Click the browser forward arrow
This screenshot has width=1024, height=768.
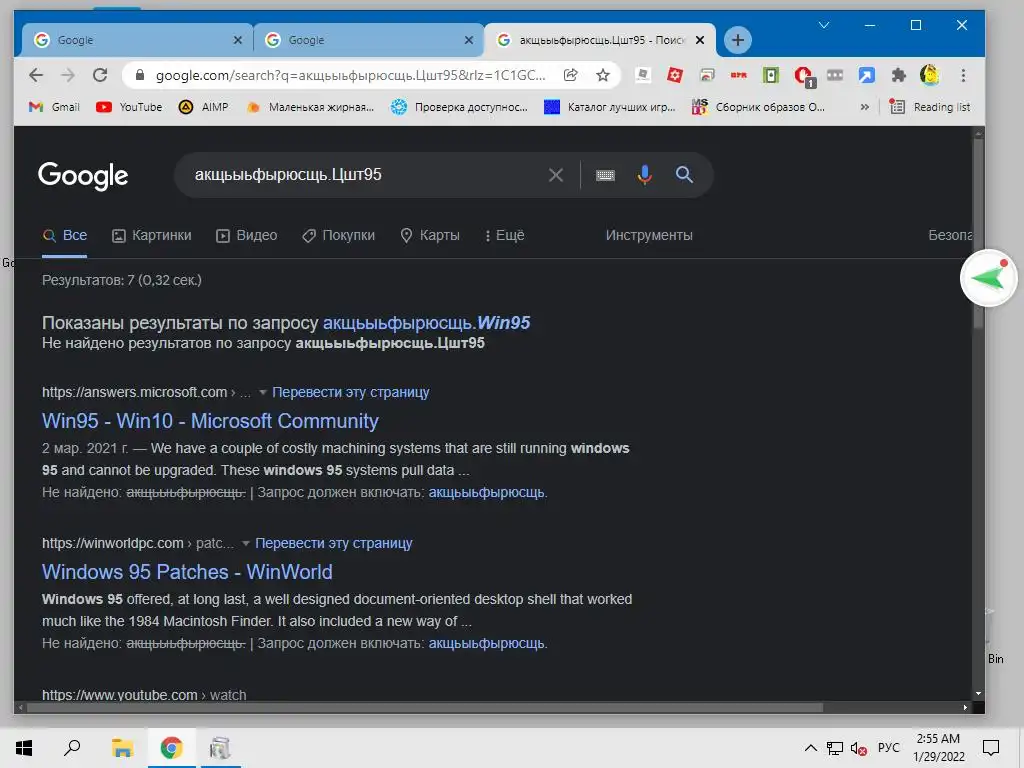pyautogui.click(x=68, y=75)
